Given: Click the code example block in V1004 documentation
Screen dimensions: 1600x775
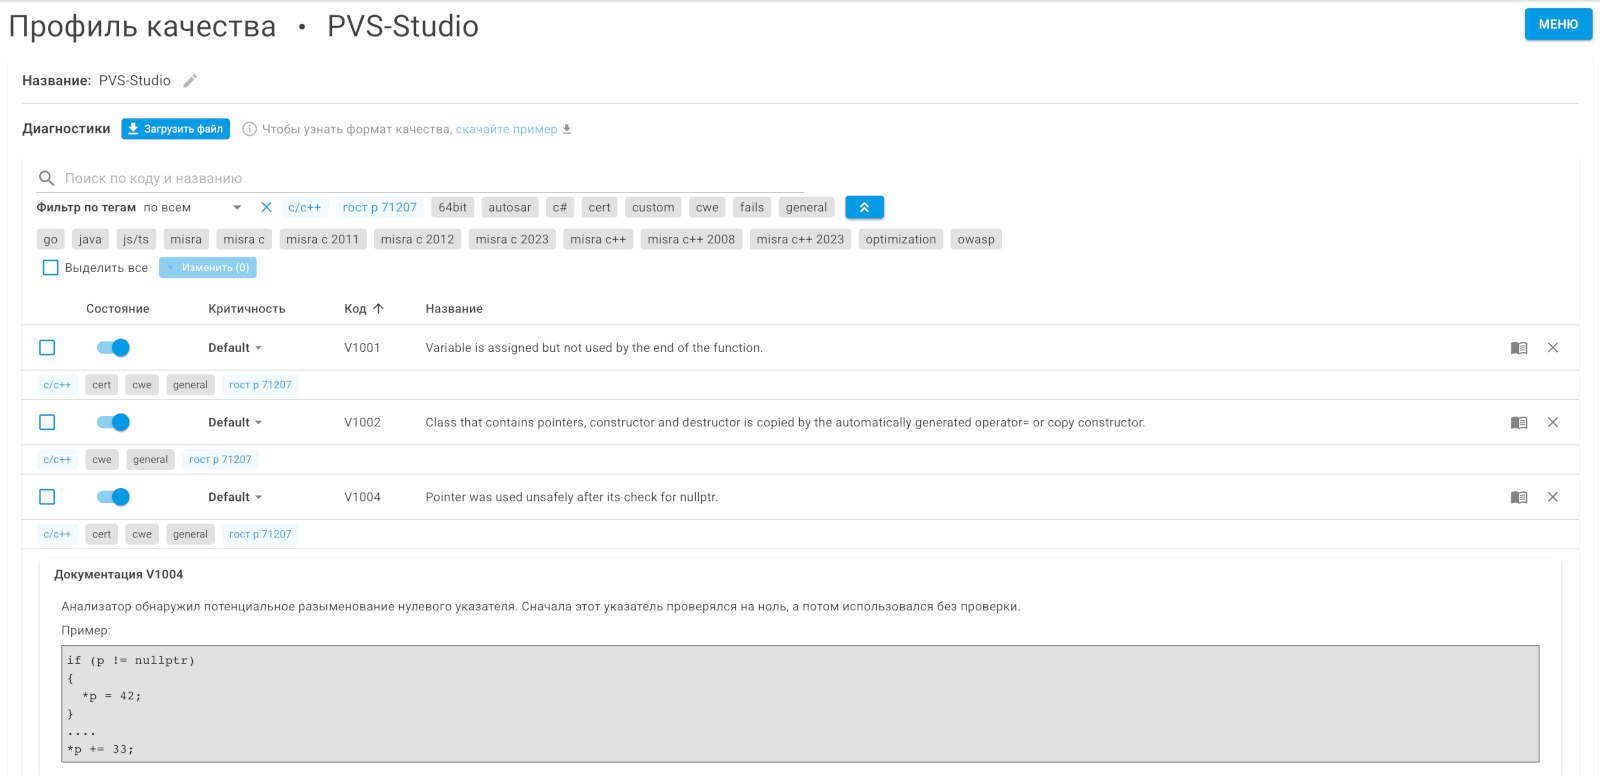Looking at the screenshot, I should (800, 704).
